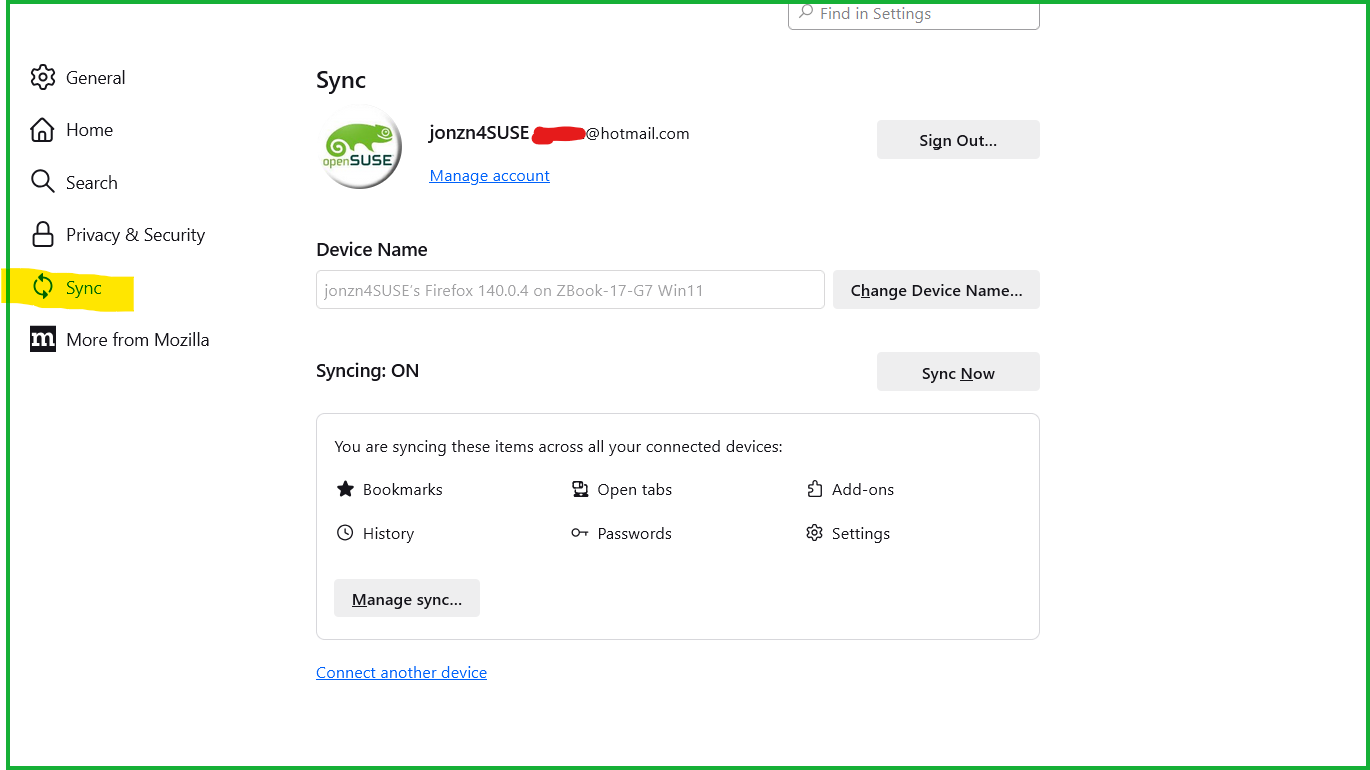Click the General gear icon

click(x=42, y=77)
